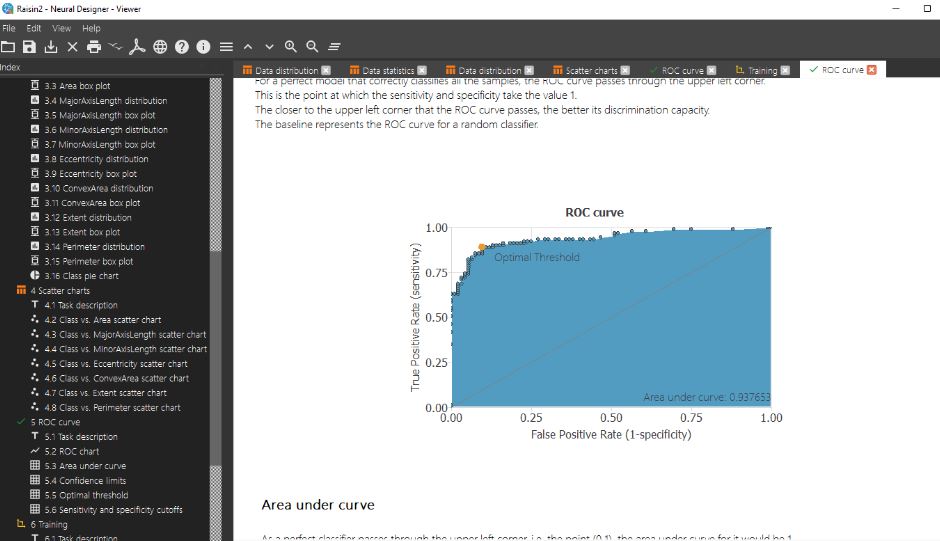Click the download/export arrow icon in toolbar
Screen dimensions: 940x541
pos(51,46)
